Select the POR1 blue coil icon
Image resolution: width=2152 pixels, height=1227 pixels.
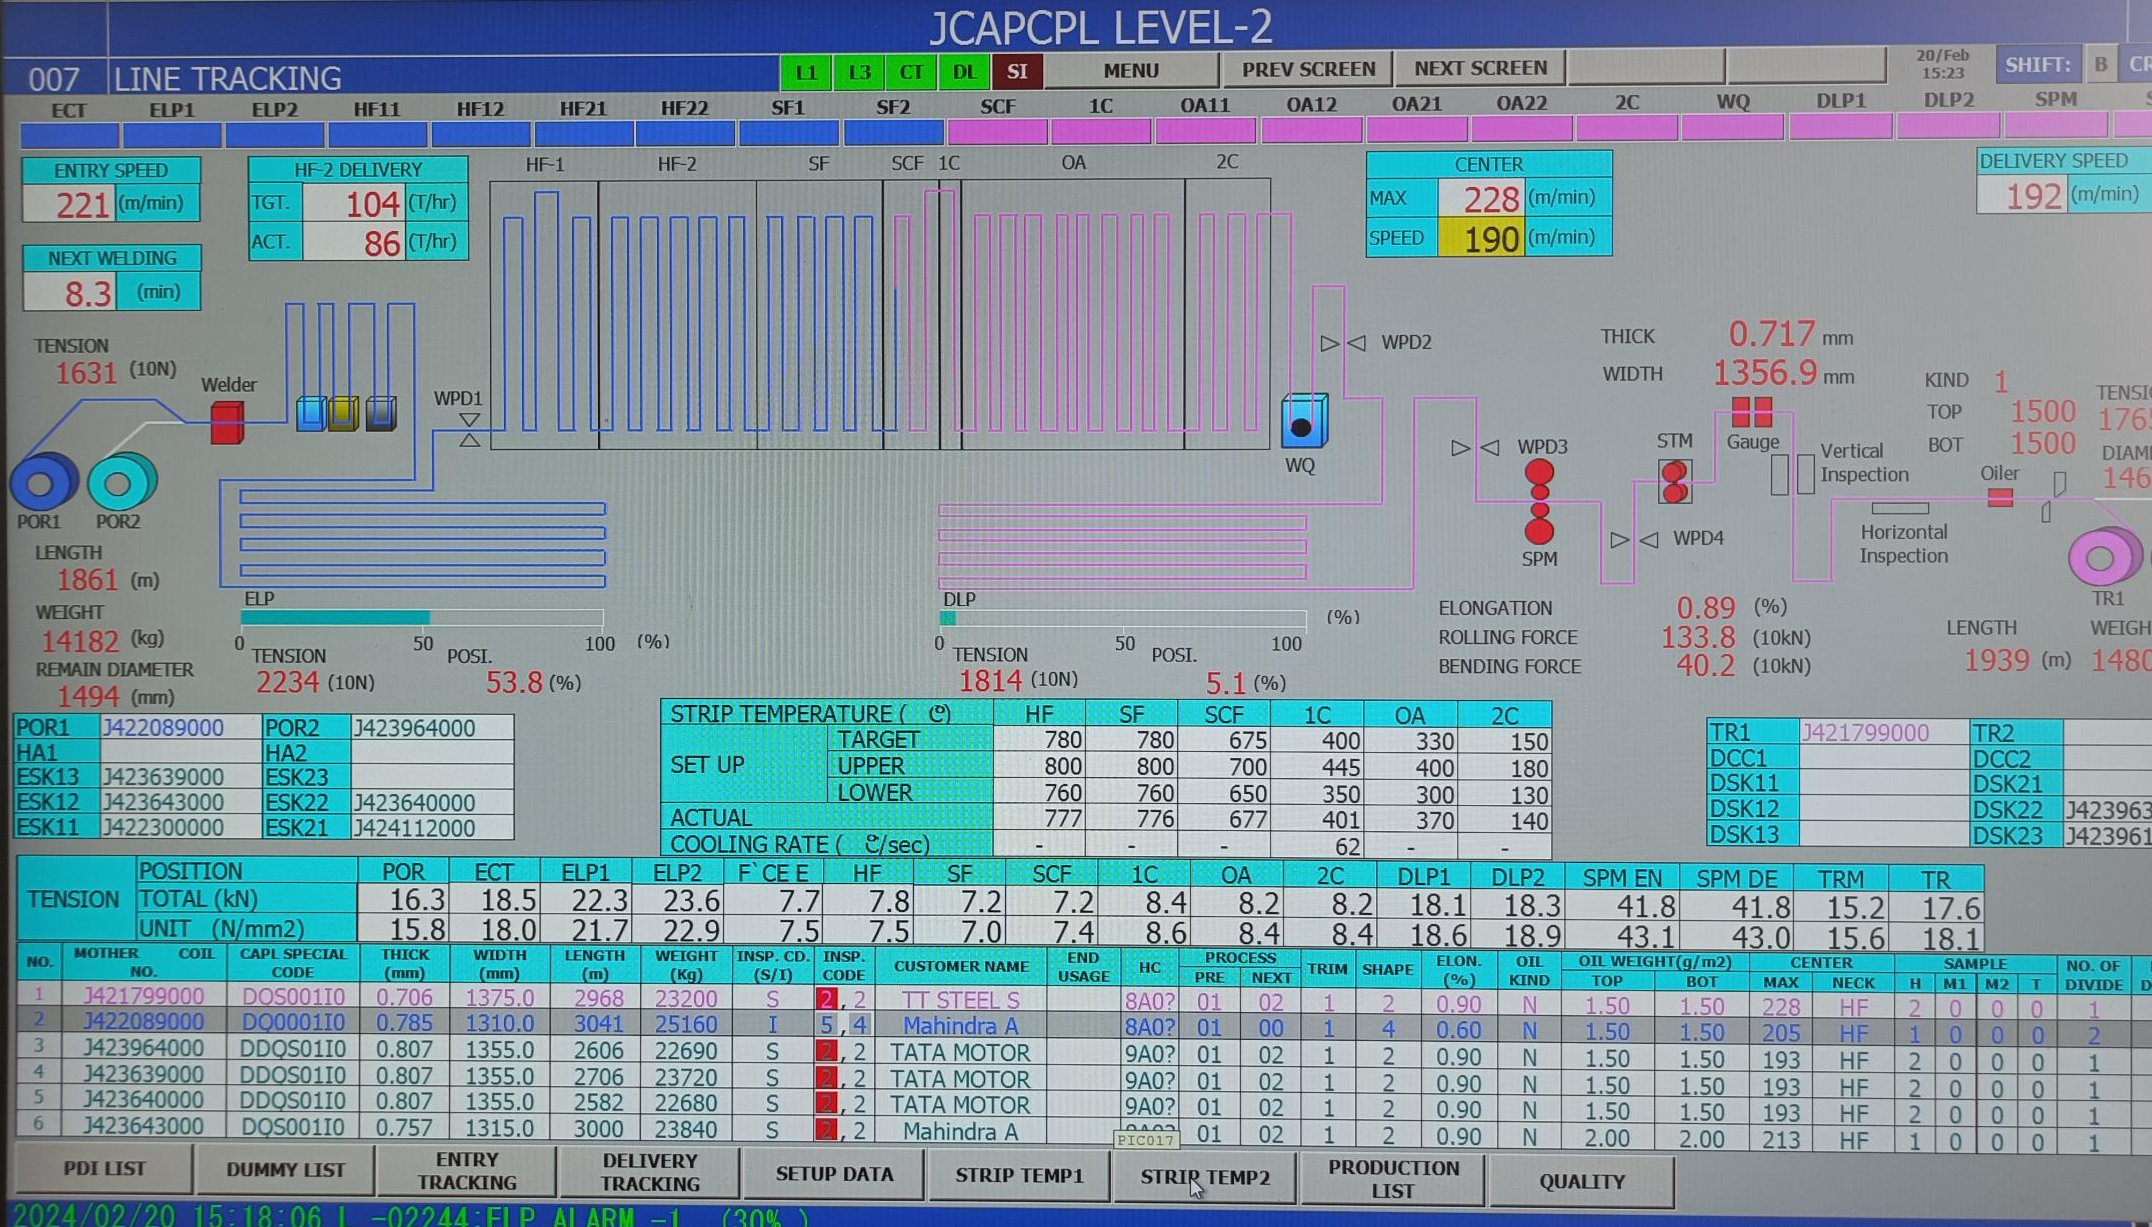tap(43, 483)
